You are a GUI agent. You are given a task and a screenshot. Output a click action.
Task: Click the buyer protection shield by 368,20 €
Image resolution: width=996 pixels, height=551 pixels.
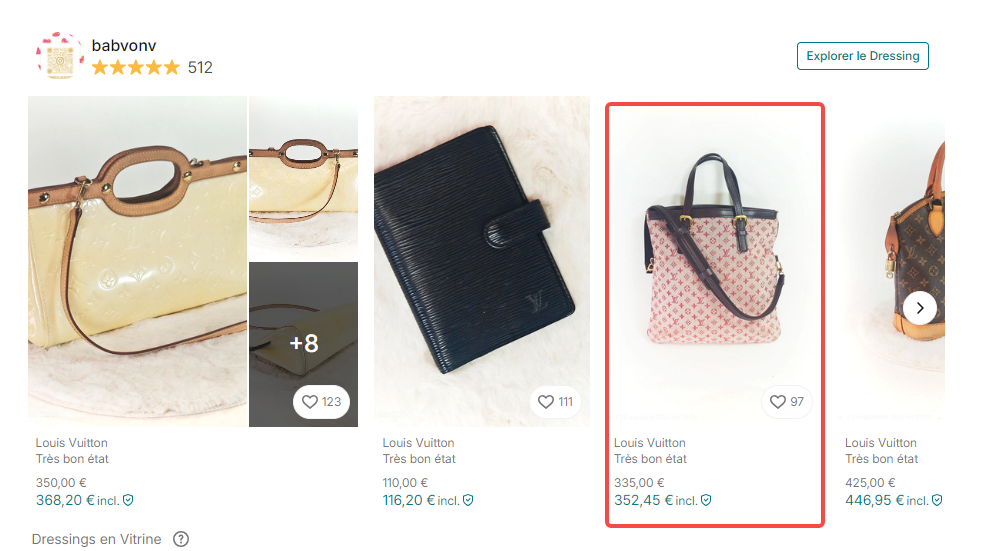coord(128,500)
